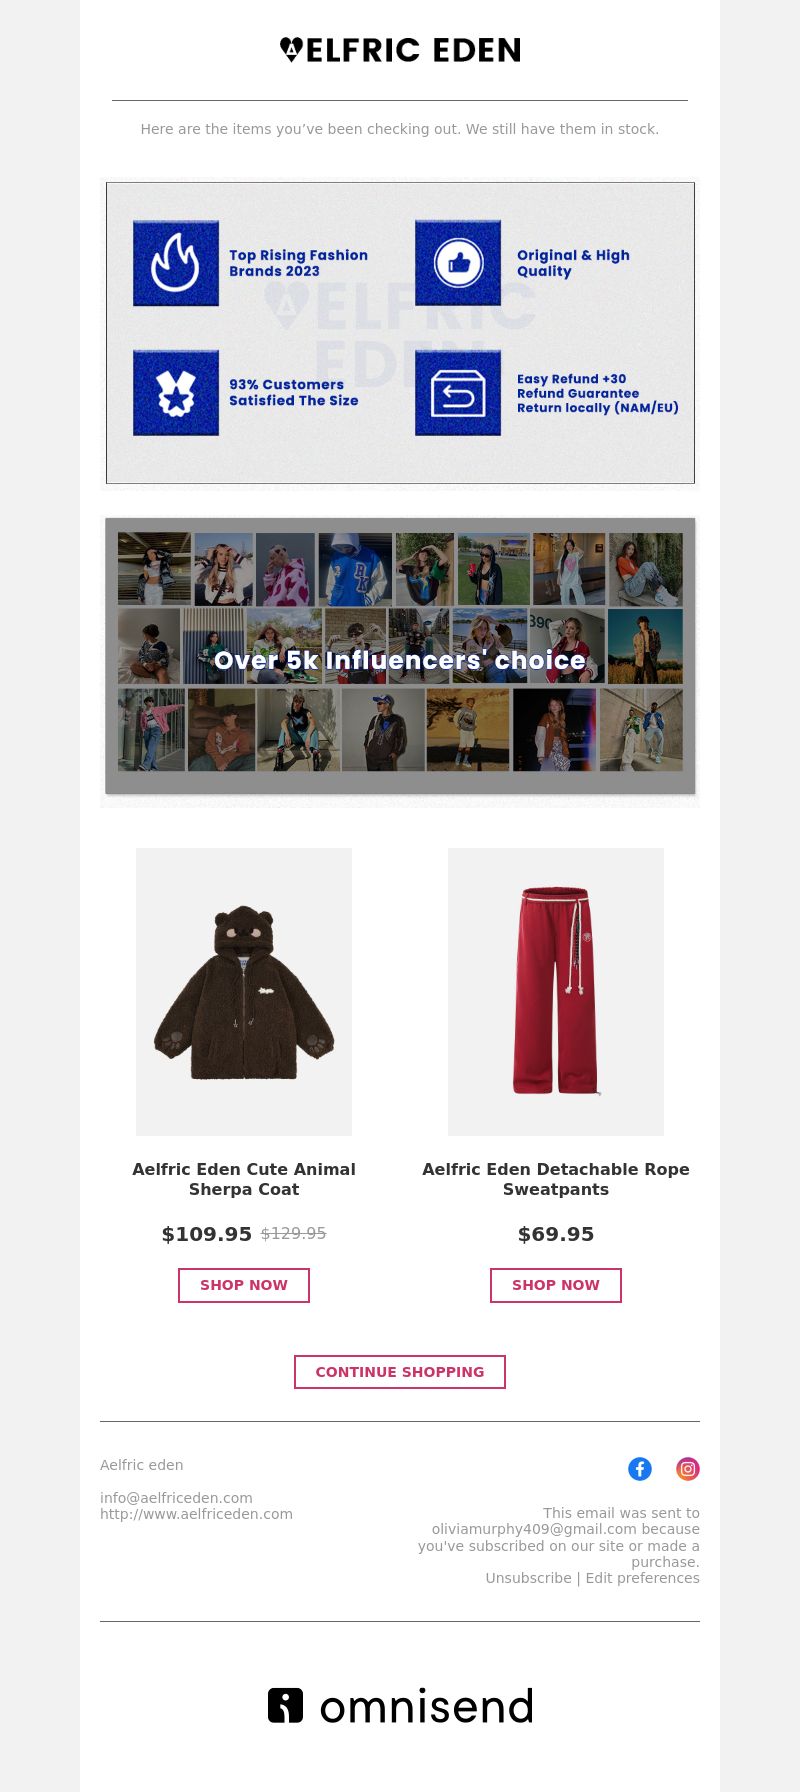Click the Facebook icon in footer
The height and width of the screenshot is (1792, 800).
(x=640, y=1468)
